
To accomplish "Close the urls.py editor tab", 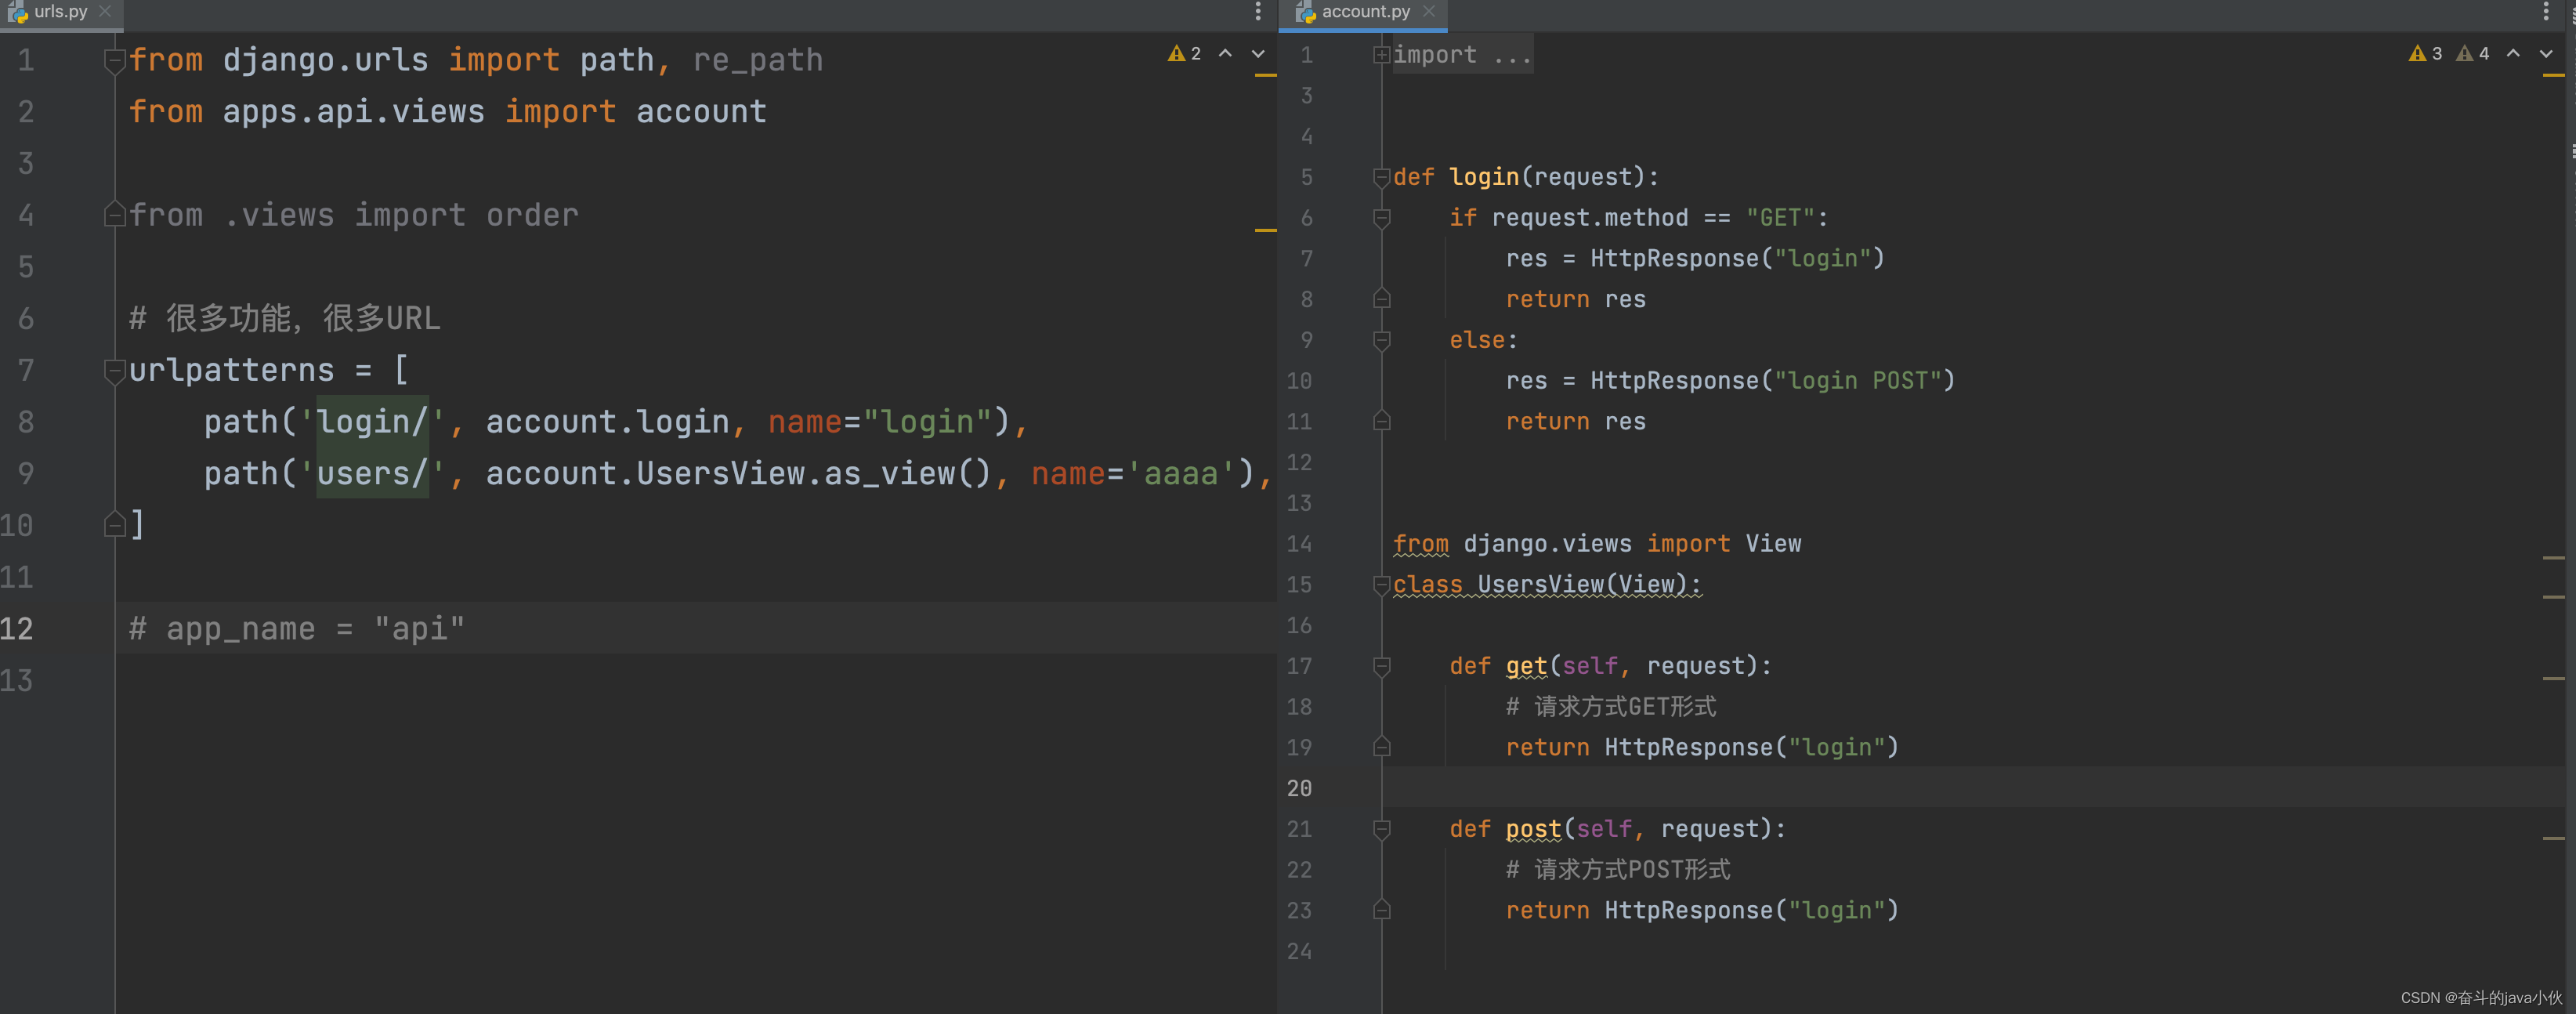I will coord(105,12).
